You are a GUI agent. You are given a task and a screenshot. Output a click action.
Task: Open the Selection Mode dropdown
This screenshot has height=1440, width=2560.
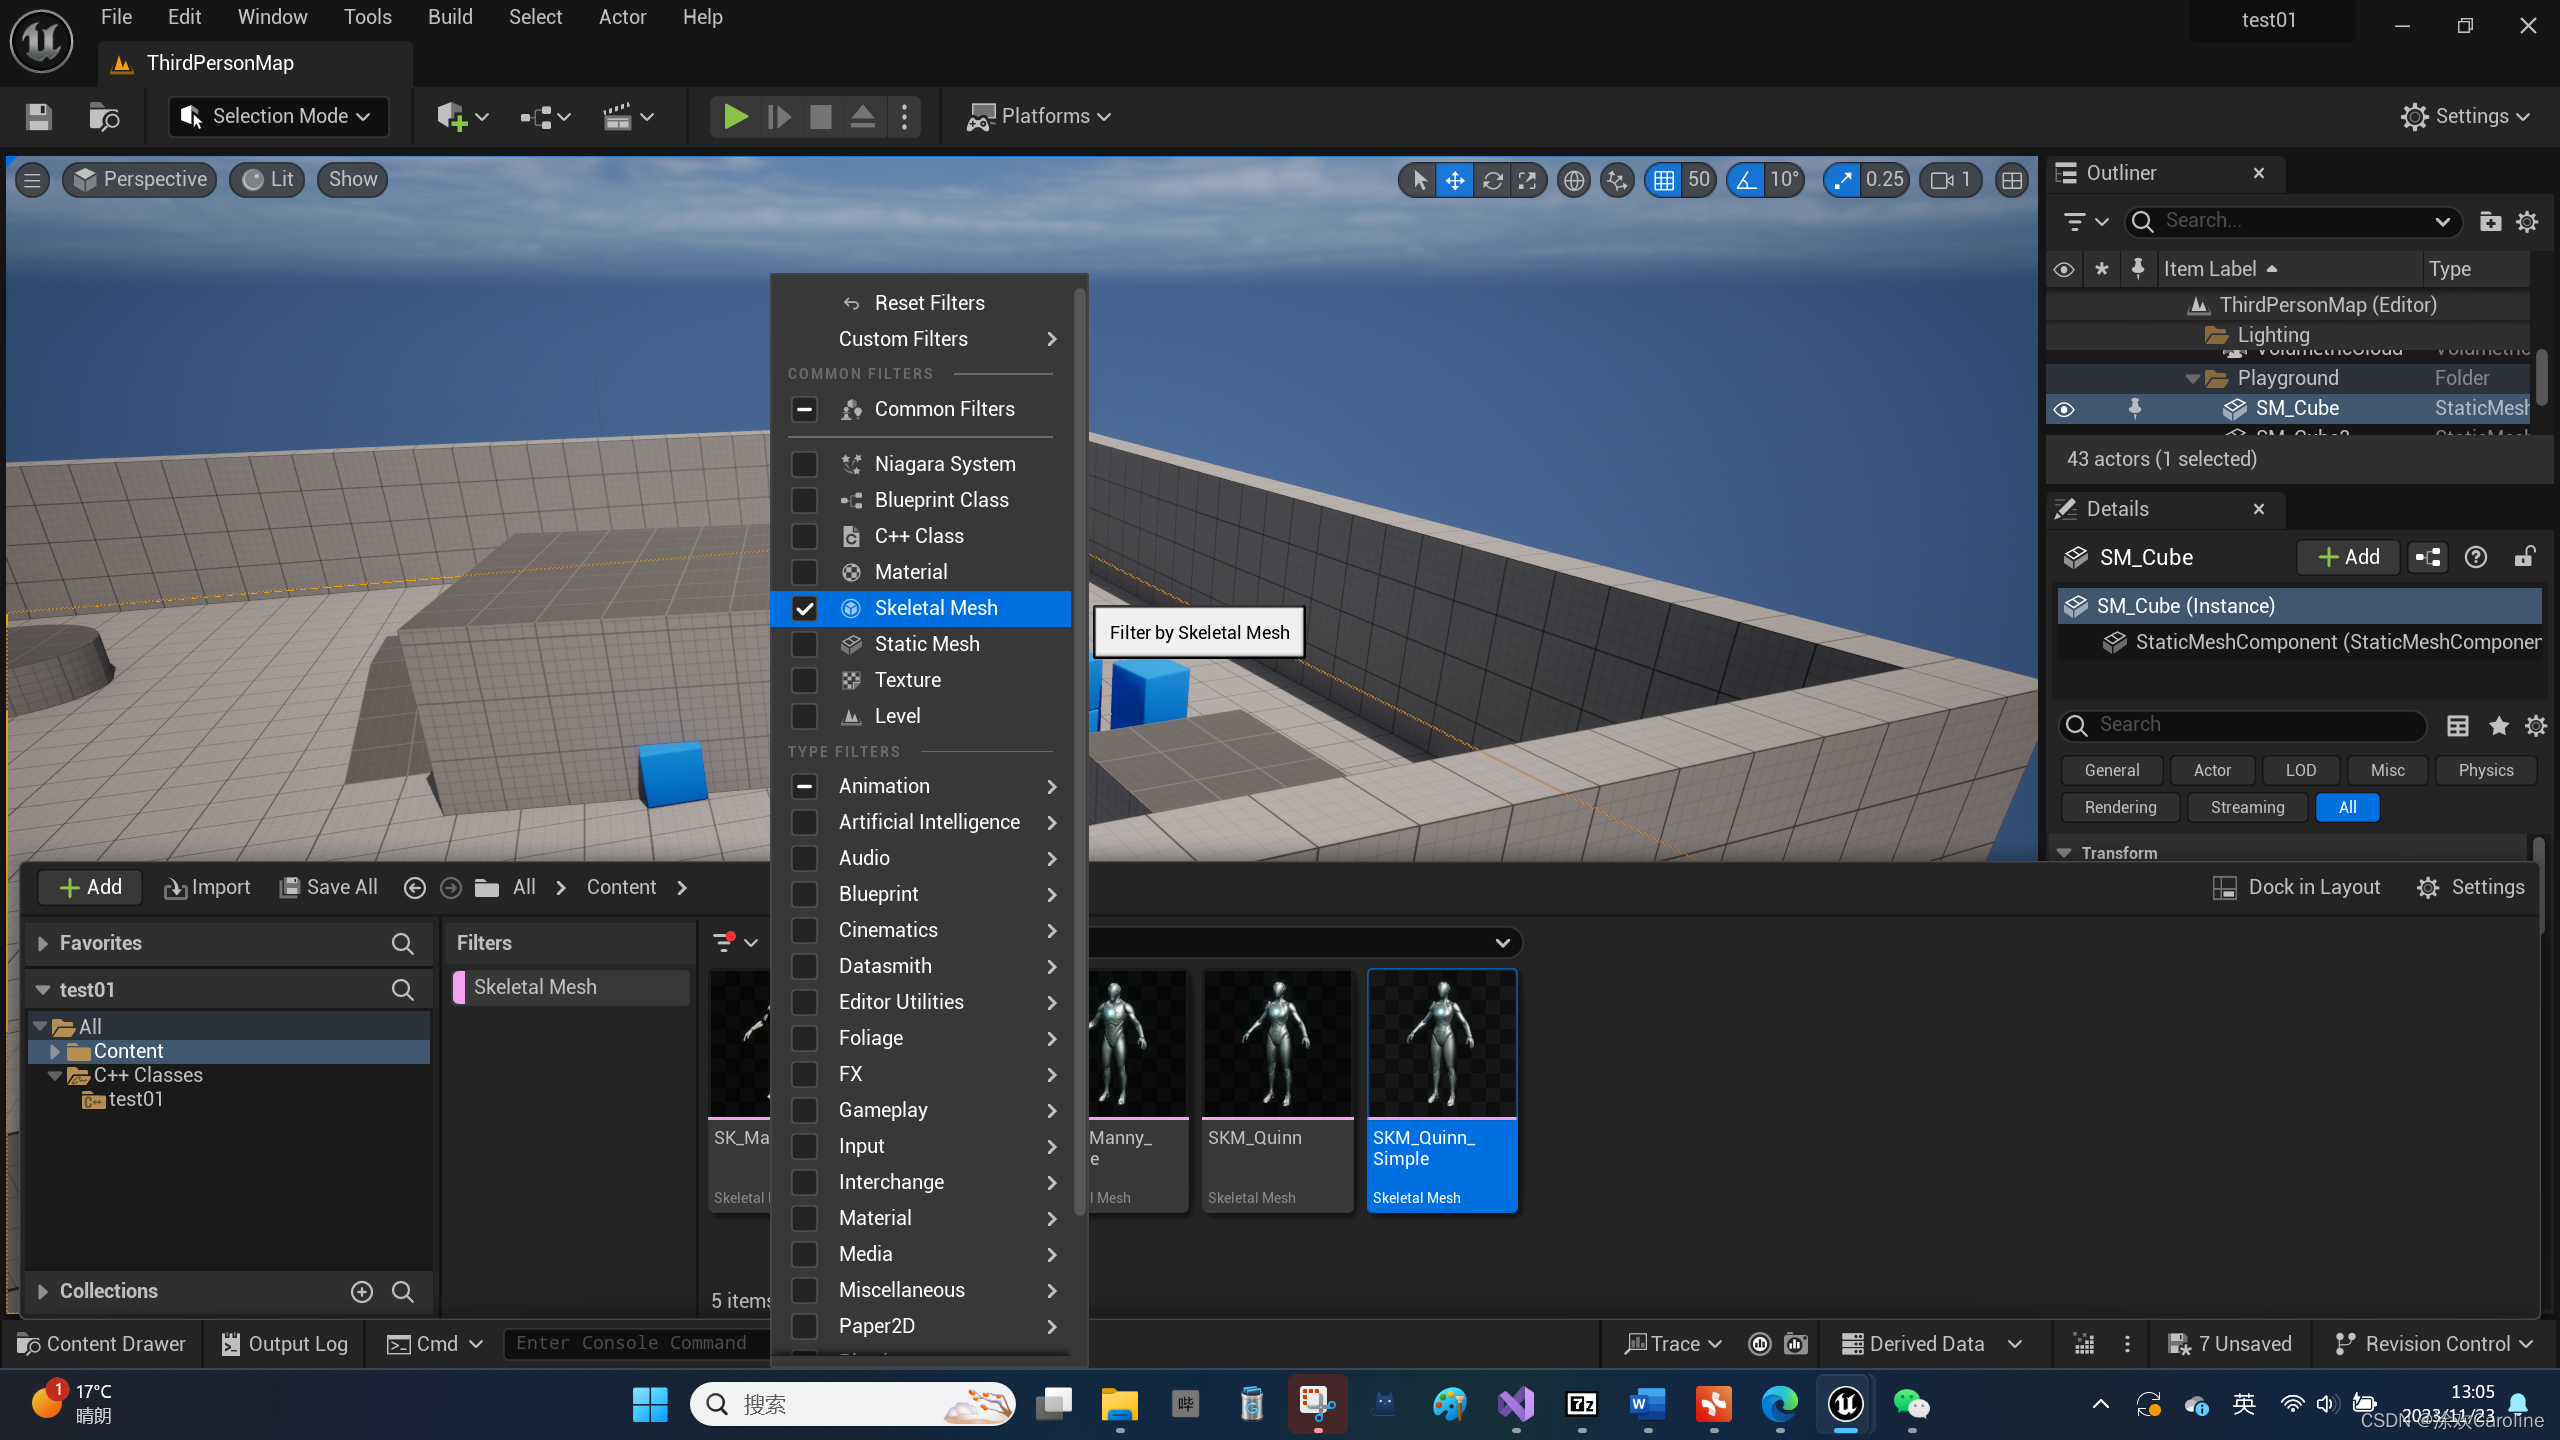(278, 116)
